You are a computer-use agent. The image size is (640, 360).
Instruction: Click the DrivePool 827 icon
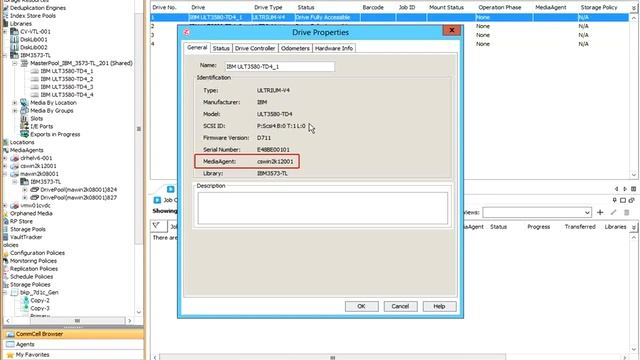tap(35, 198)
